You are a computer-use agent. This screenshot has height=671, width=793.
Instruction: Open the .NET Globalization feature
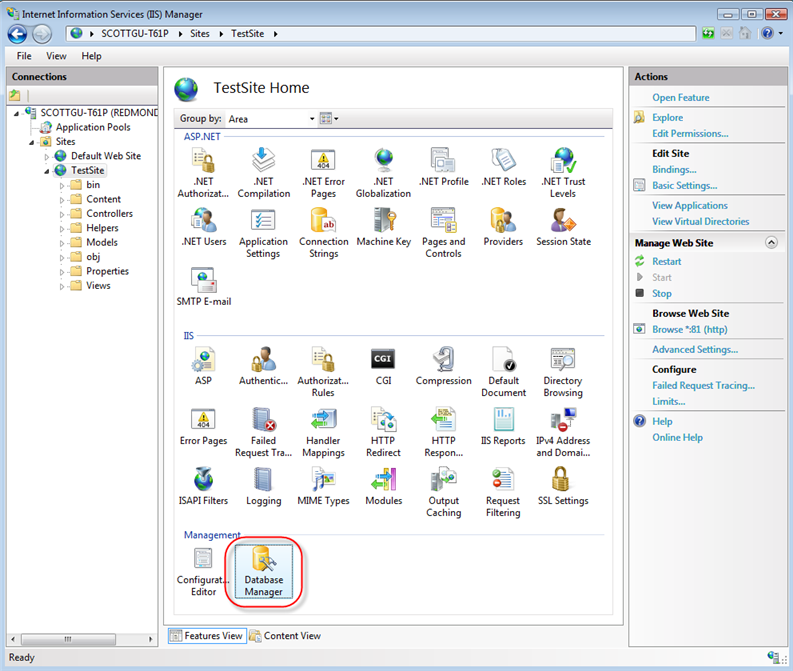383,173
